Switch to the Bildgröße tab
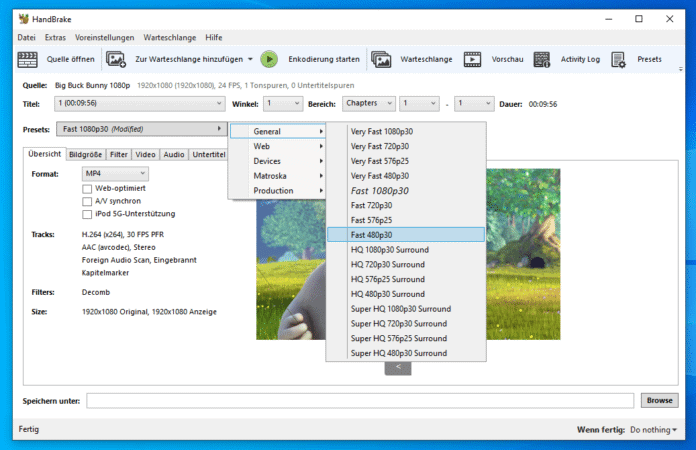 (x=85, y=154)
